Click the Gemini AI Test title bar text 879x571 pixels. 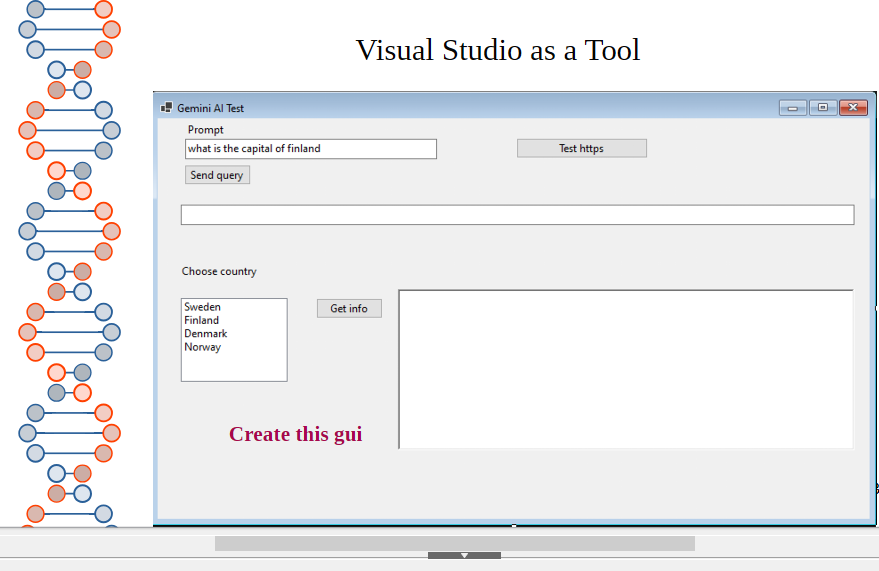point(211,108)
